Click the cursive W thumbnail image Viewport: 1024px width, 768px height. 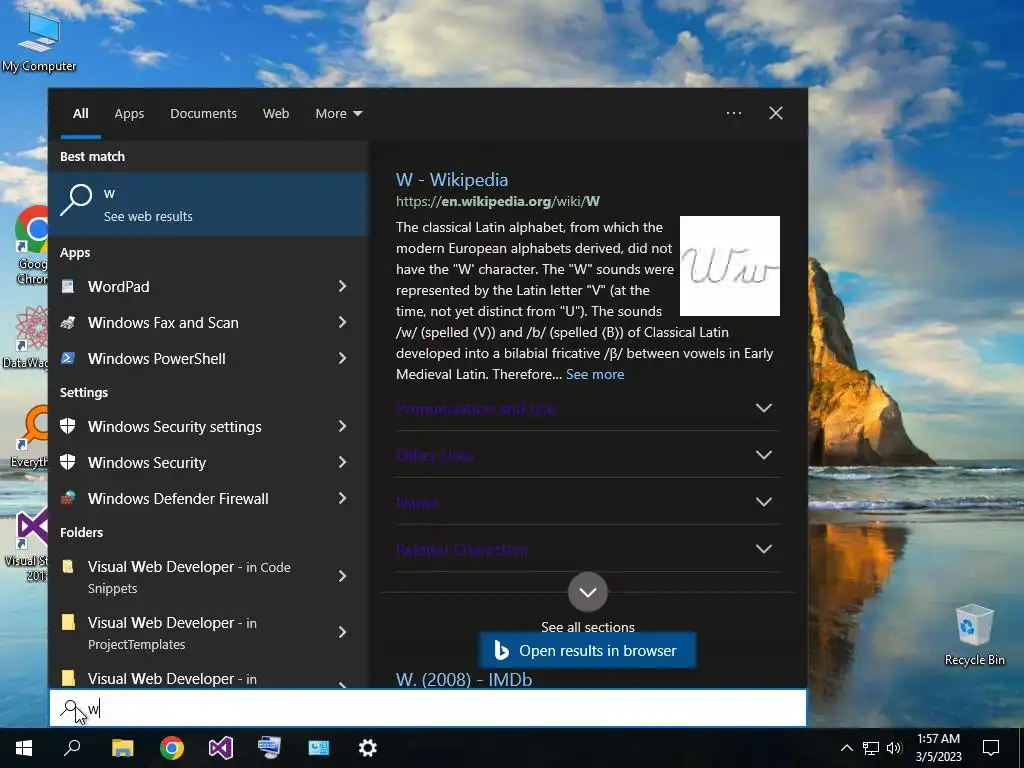pos(729,266)
